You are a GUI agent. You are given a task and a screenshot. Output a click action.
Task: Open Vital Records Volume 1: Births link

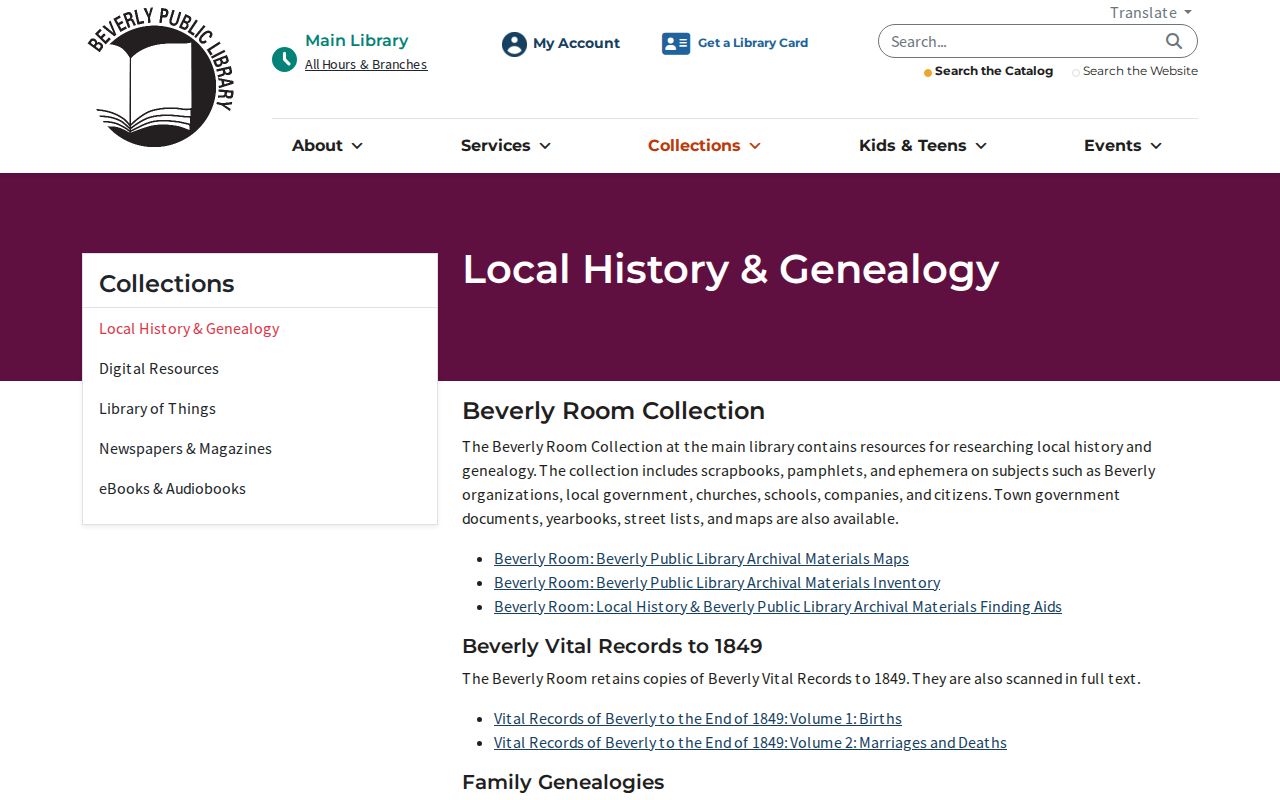[698, 718]
